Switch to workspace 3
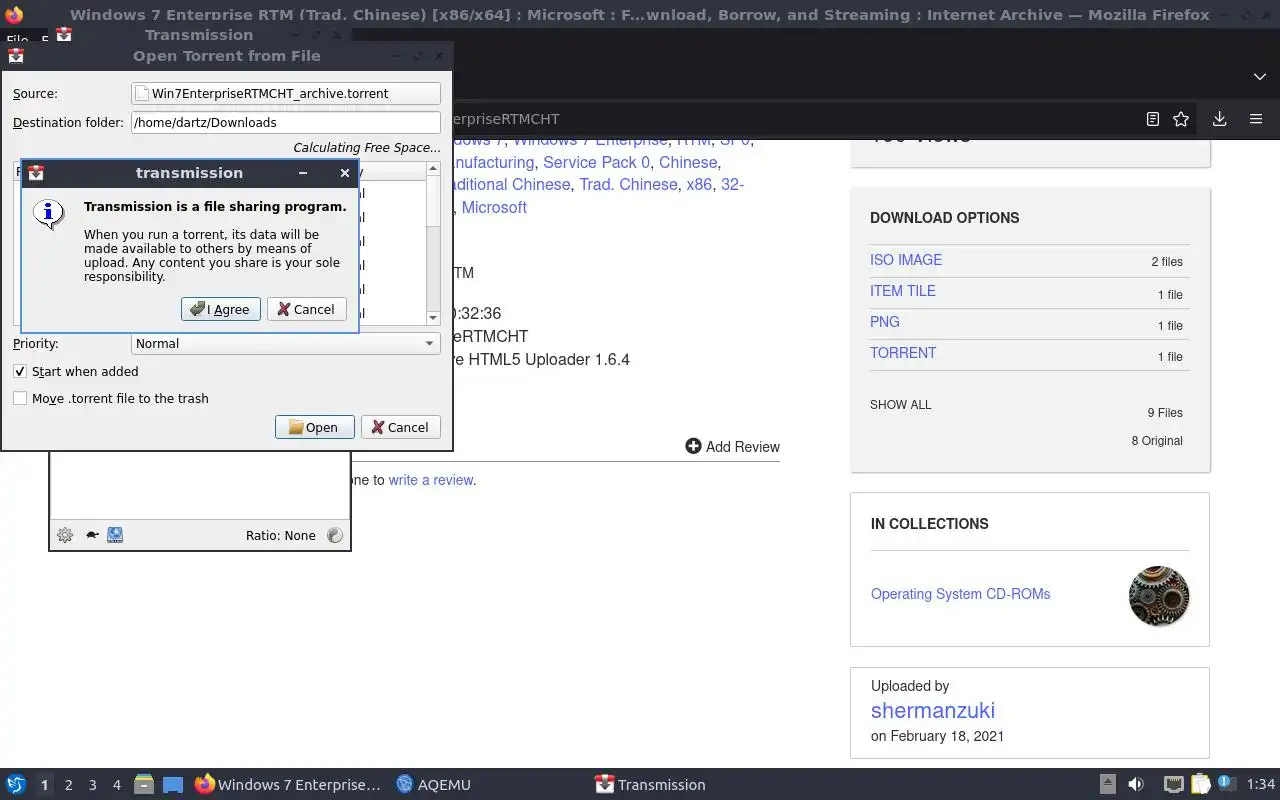The height and width of the screenshot is (800, 1280). (x=92, y=785)
